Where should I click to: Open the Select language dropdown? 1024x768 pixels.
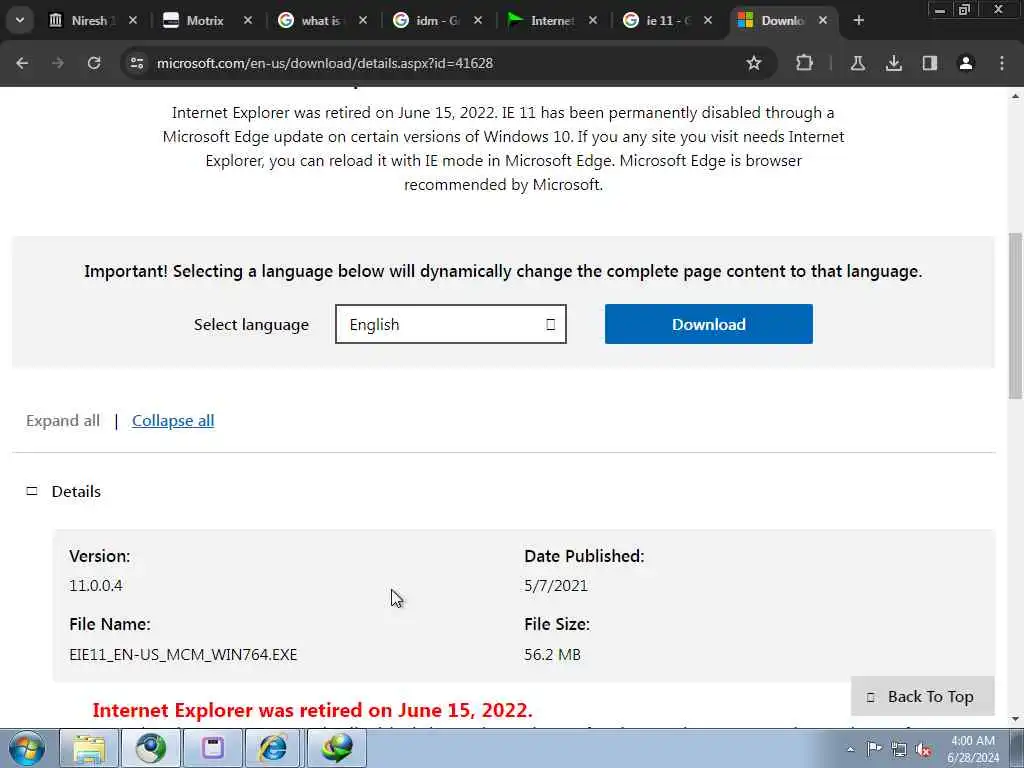[x=451, y=324]
